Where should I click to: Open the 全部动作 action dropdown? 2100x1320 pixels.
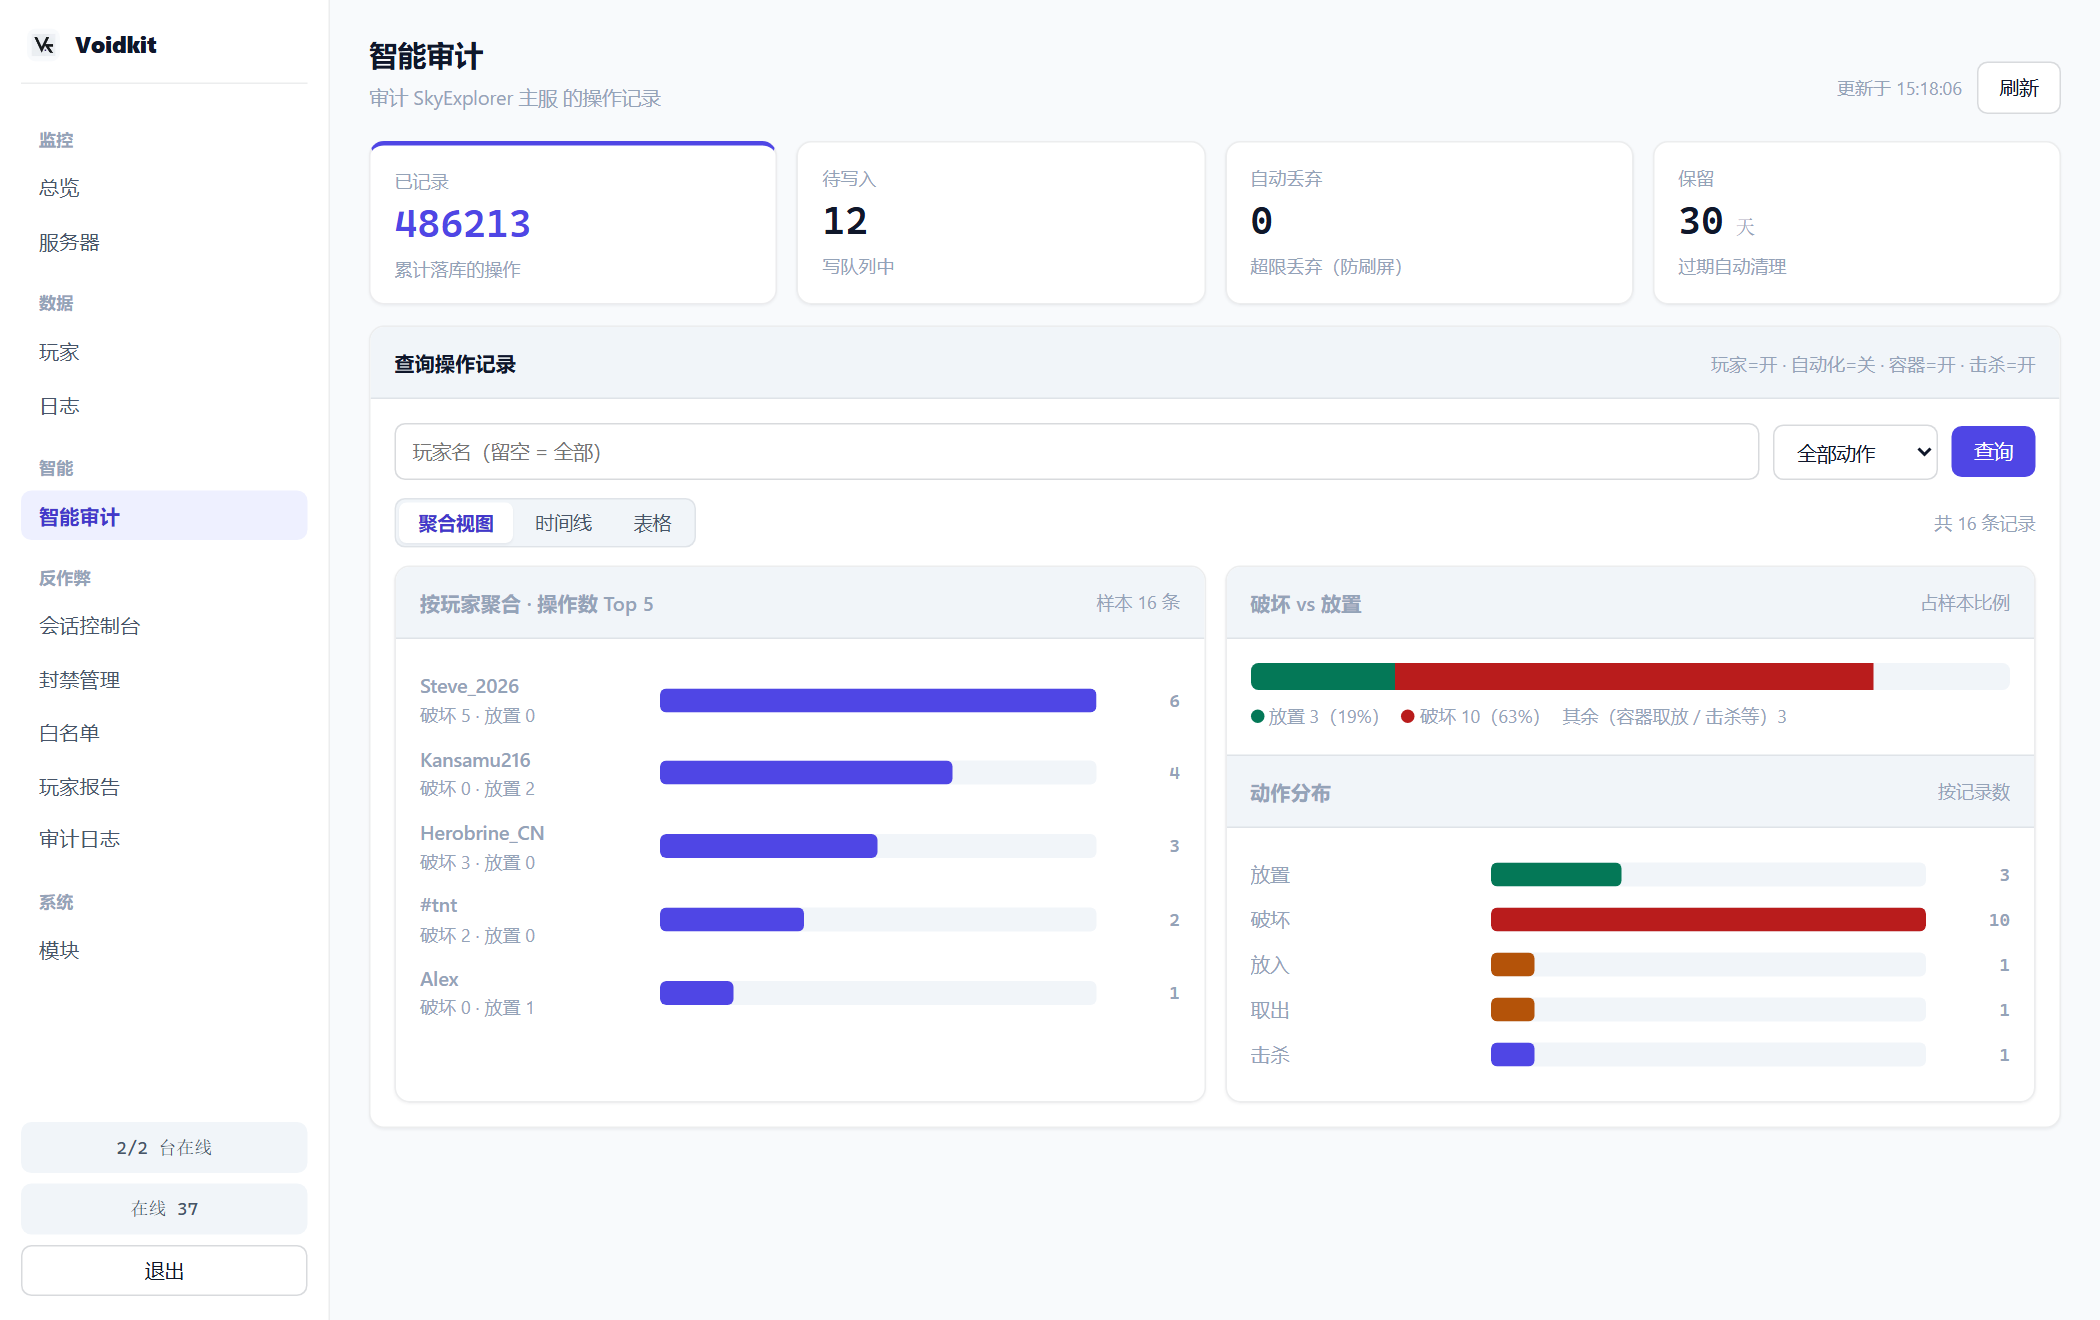[1855, 453]
